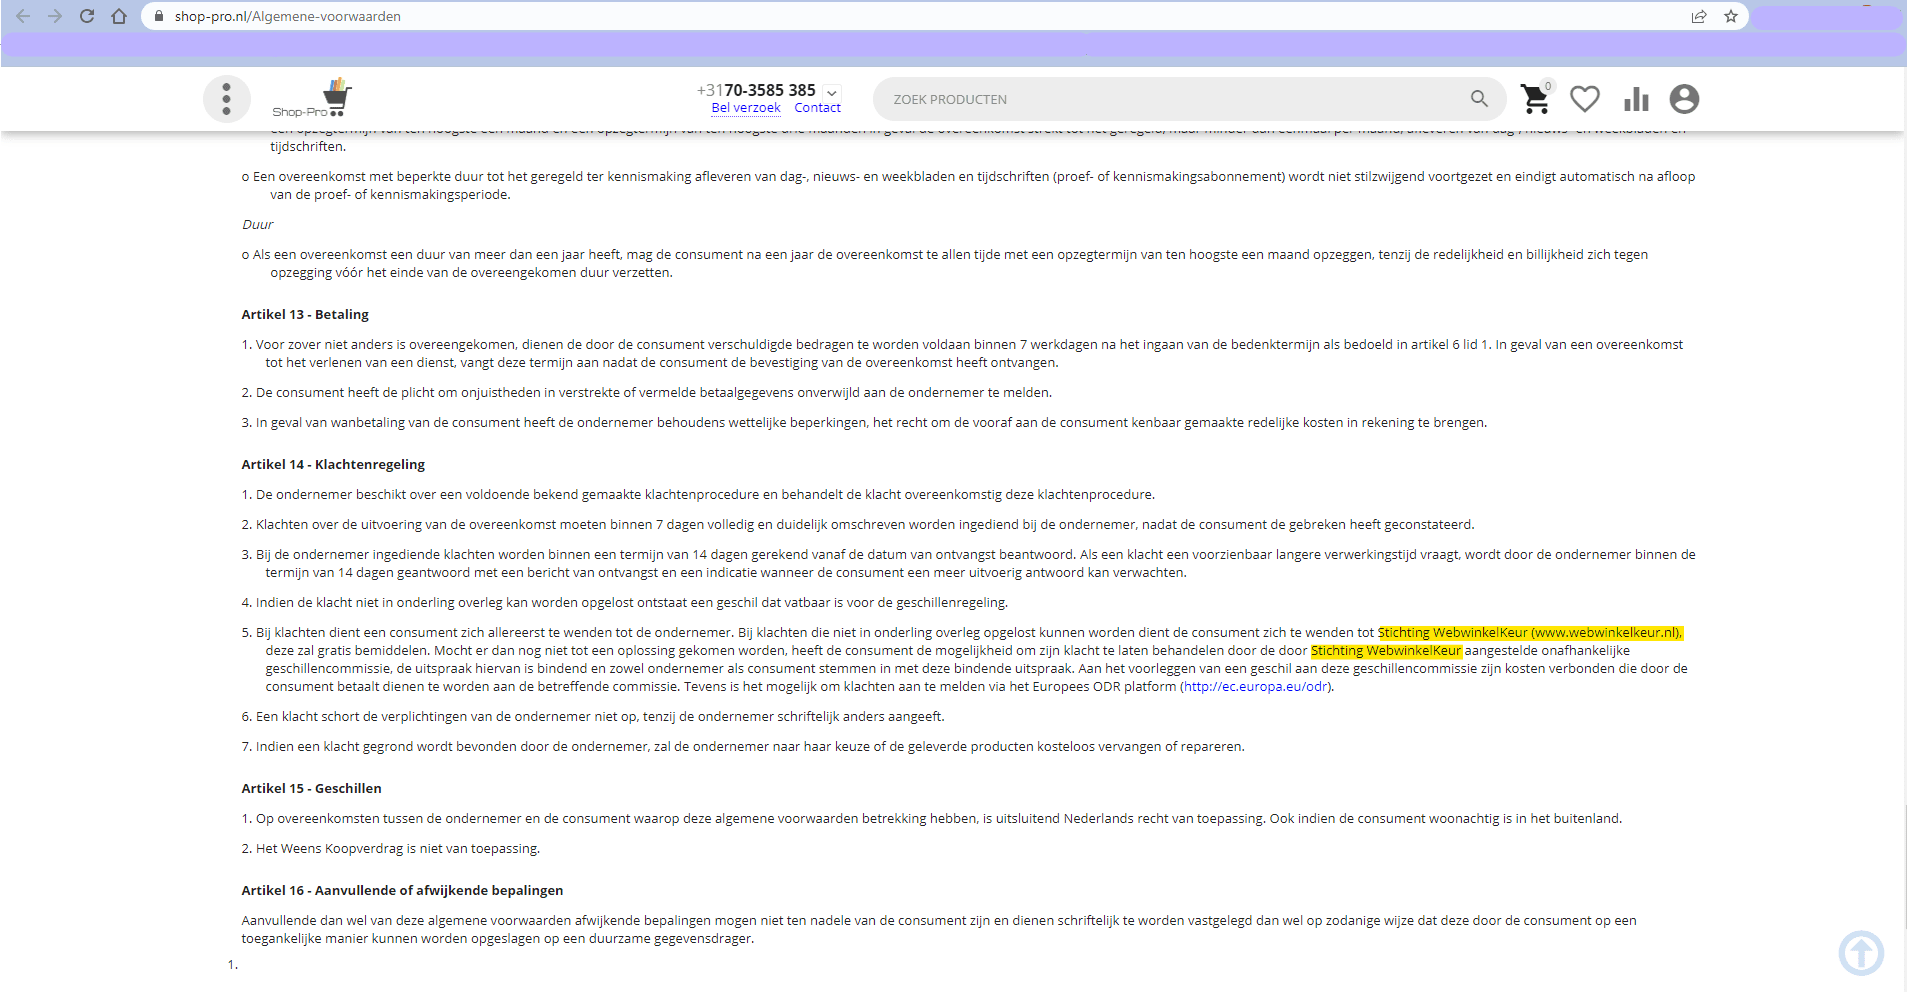This screenshot has height=992, width=1907.
Task: Click the search magnifier icon
Action: point(1479,99)
